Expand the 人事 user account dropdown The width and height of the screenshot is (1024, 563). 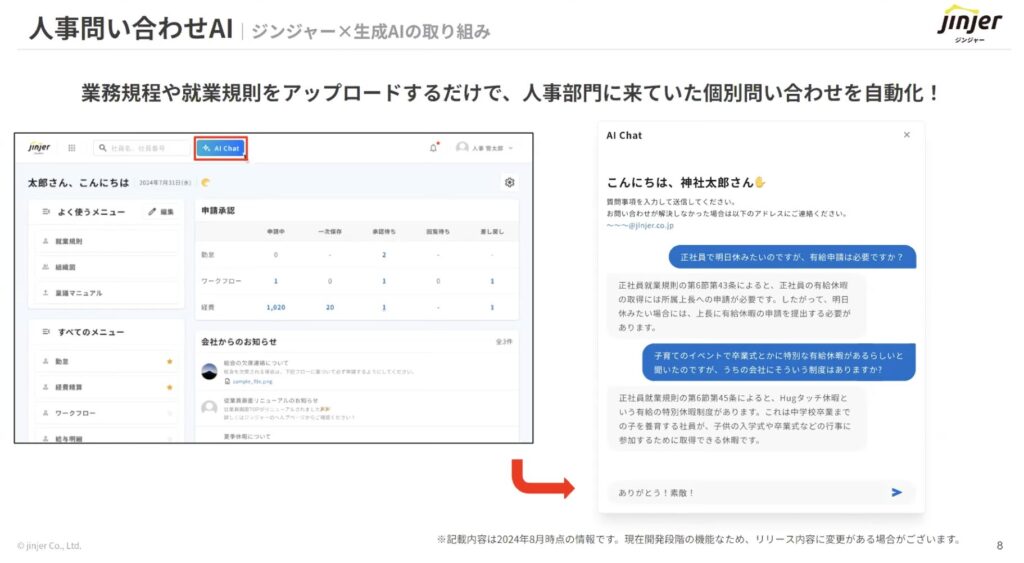[511, 148]
